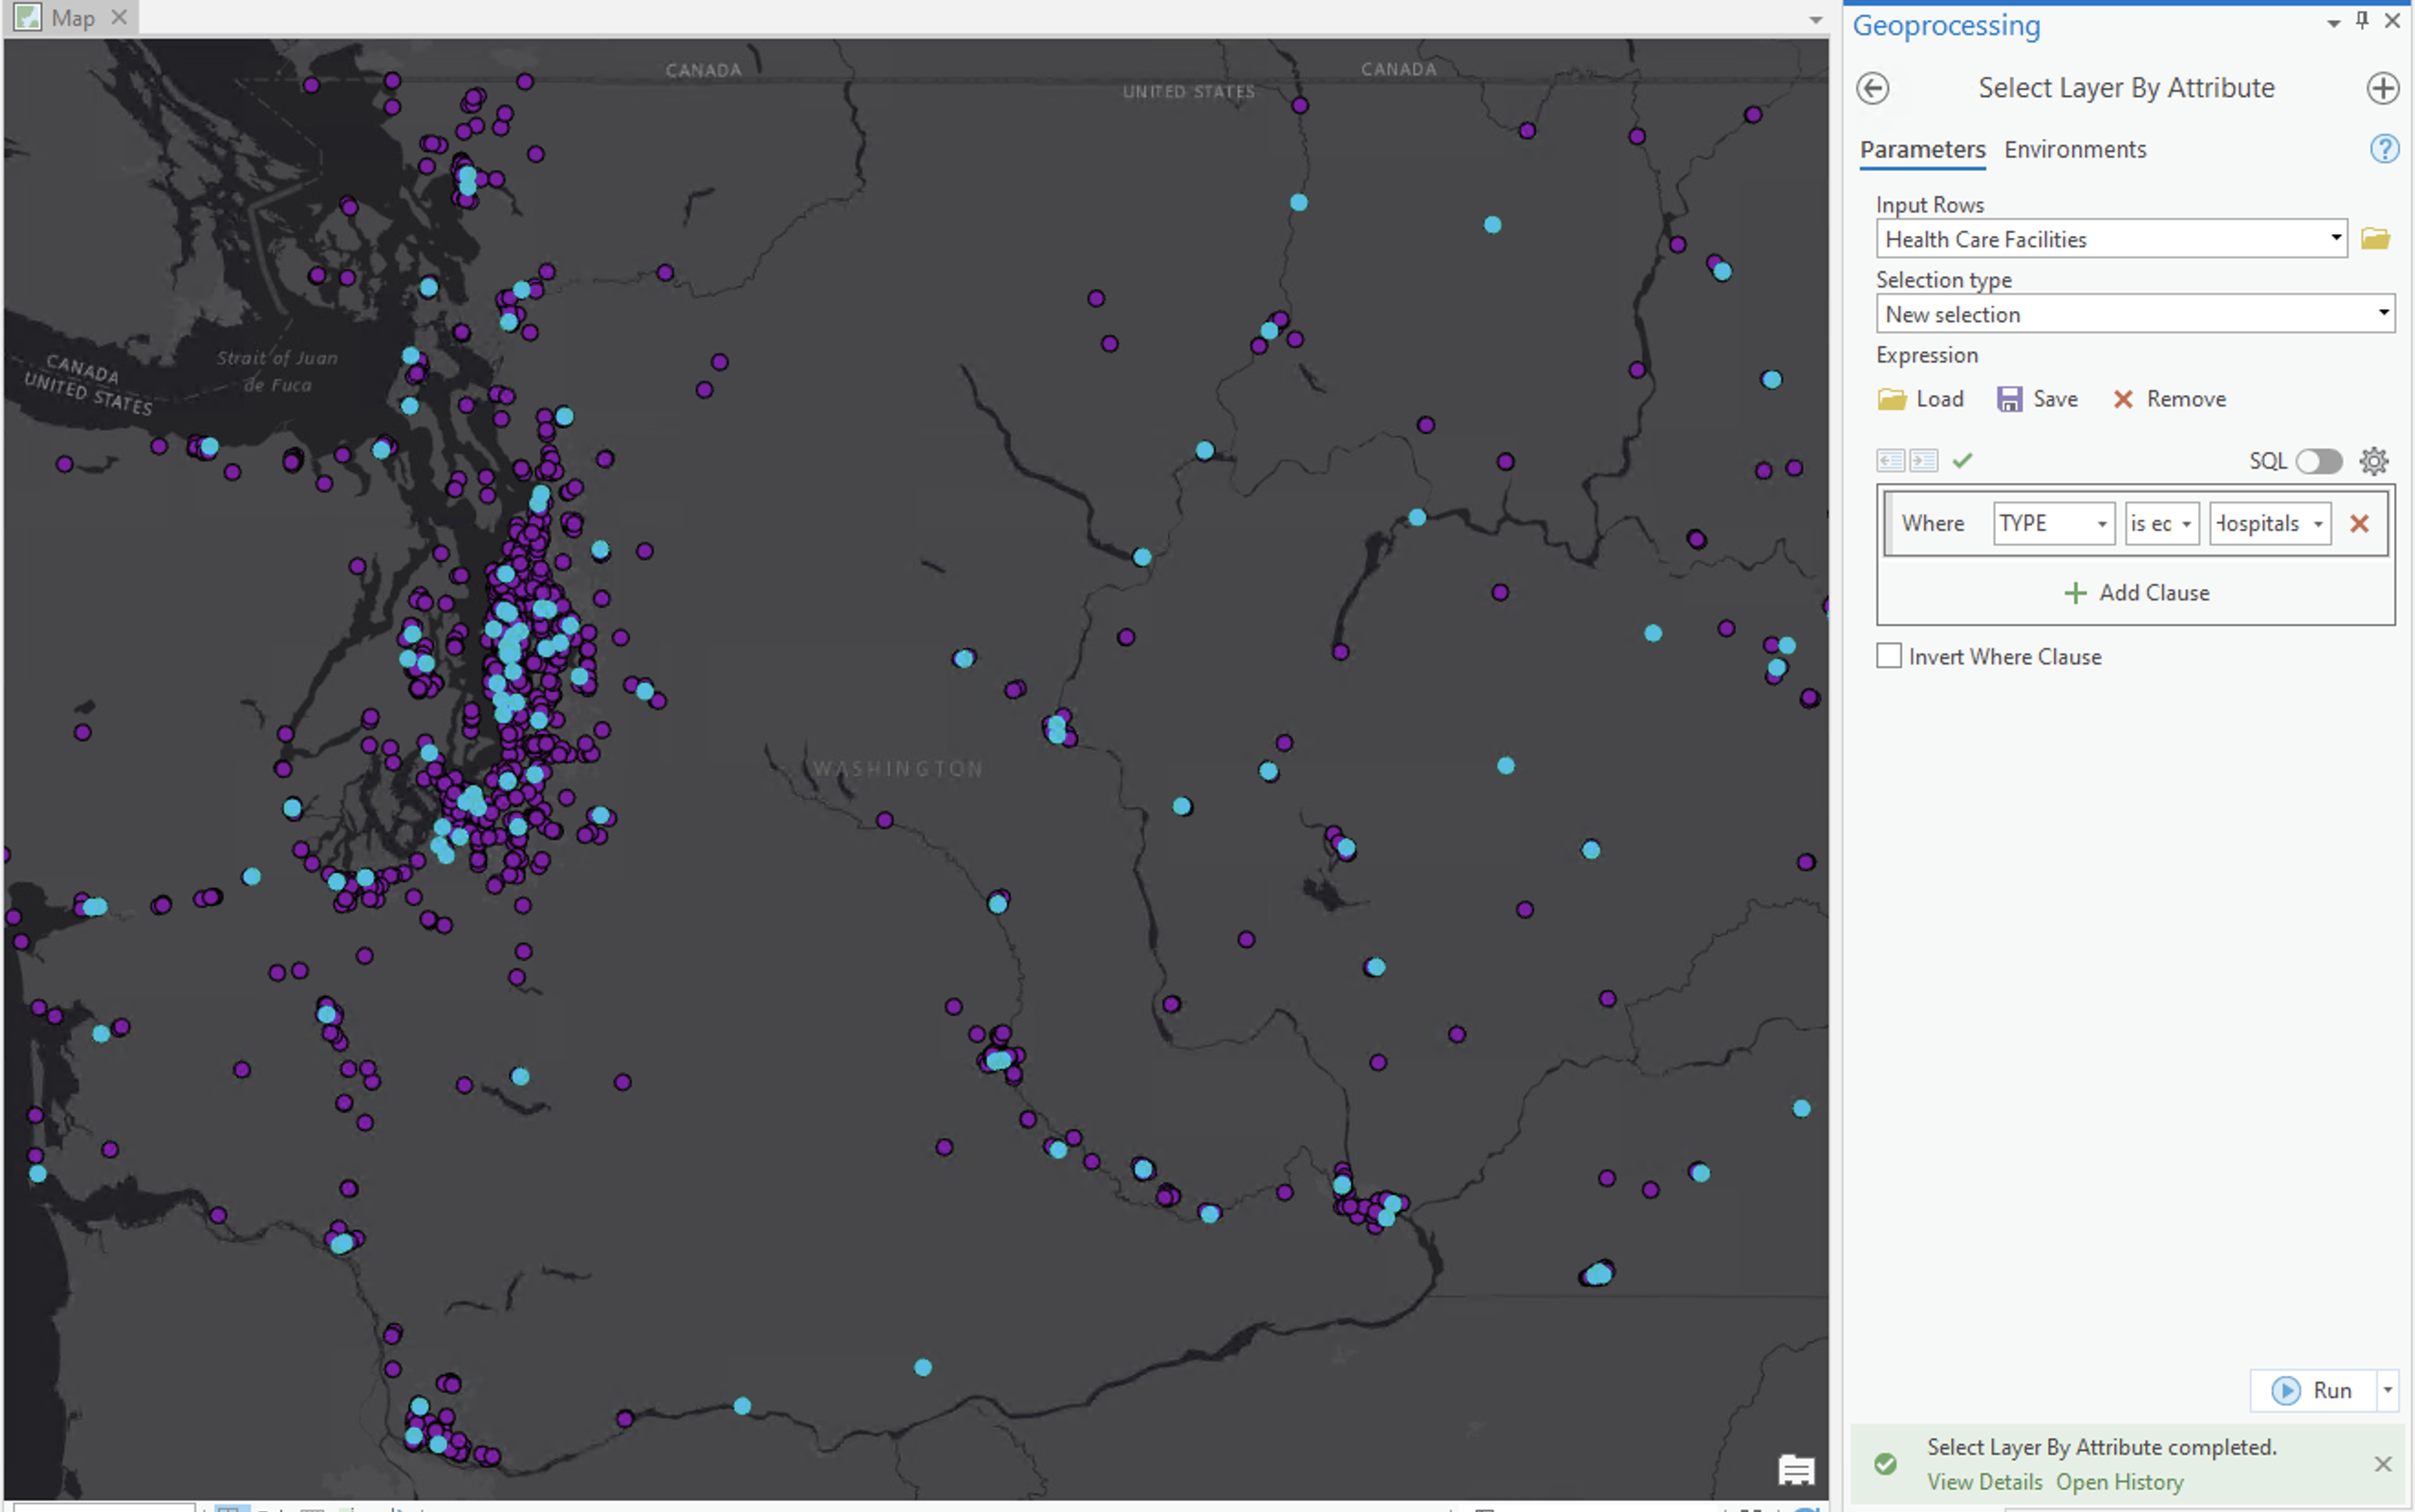Open the tool help question mark icon

coord(2383,149)
